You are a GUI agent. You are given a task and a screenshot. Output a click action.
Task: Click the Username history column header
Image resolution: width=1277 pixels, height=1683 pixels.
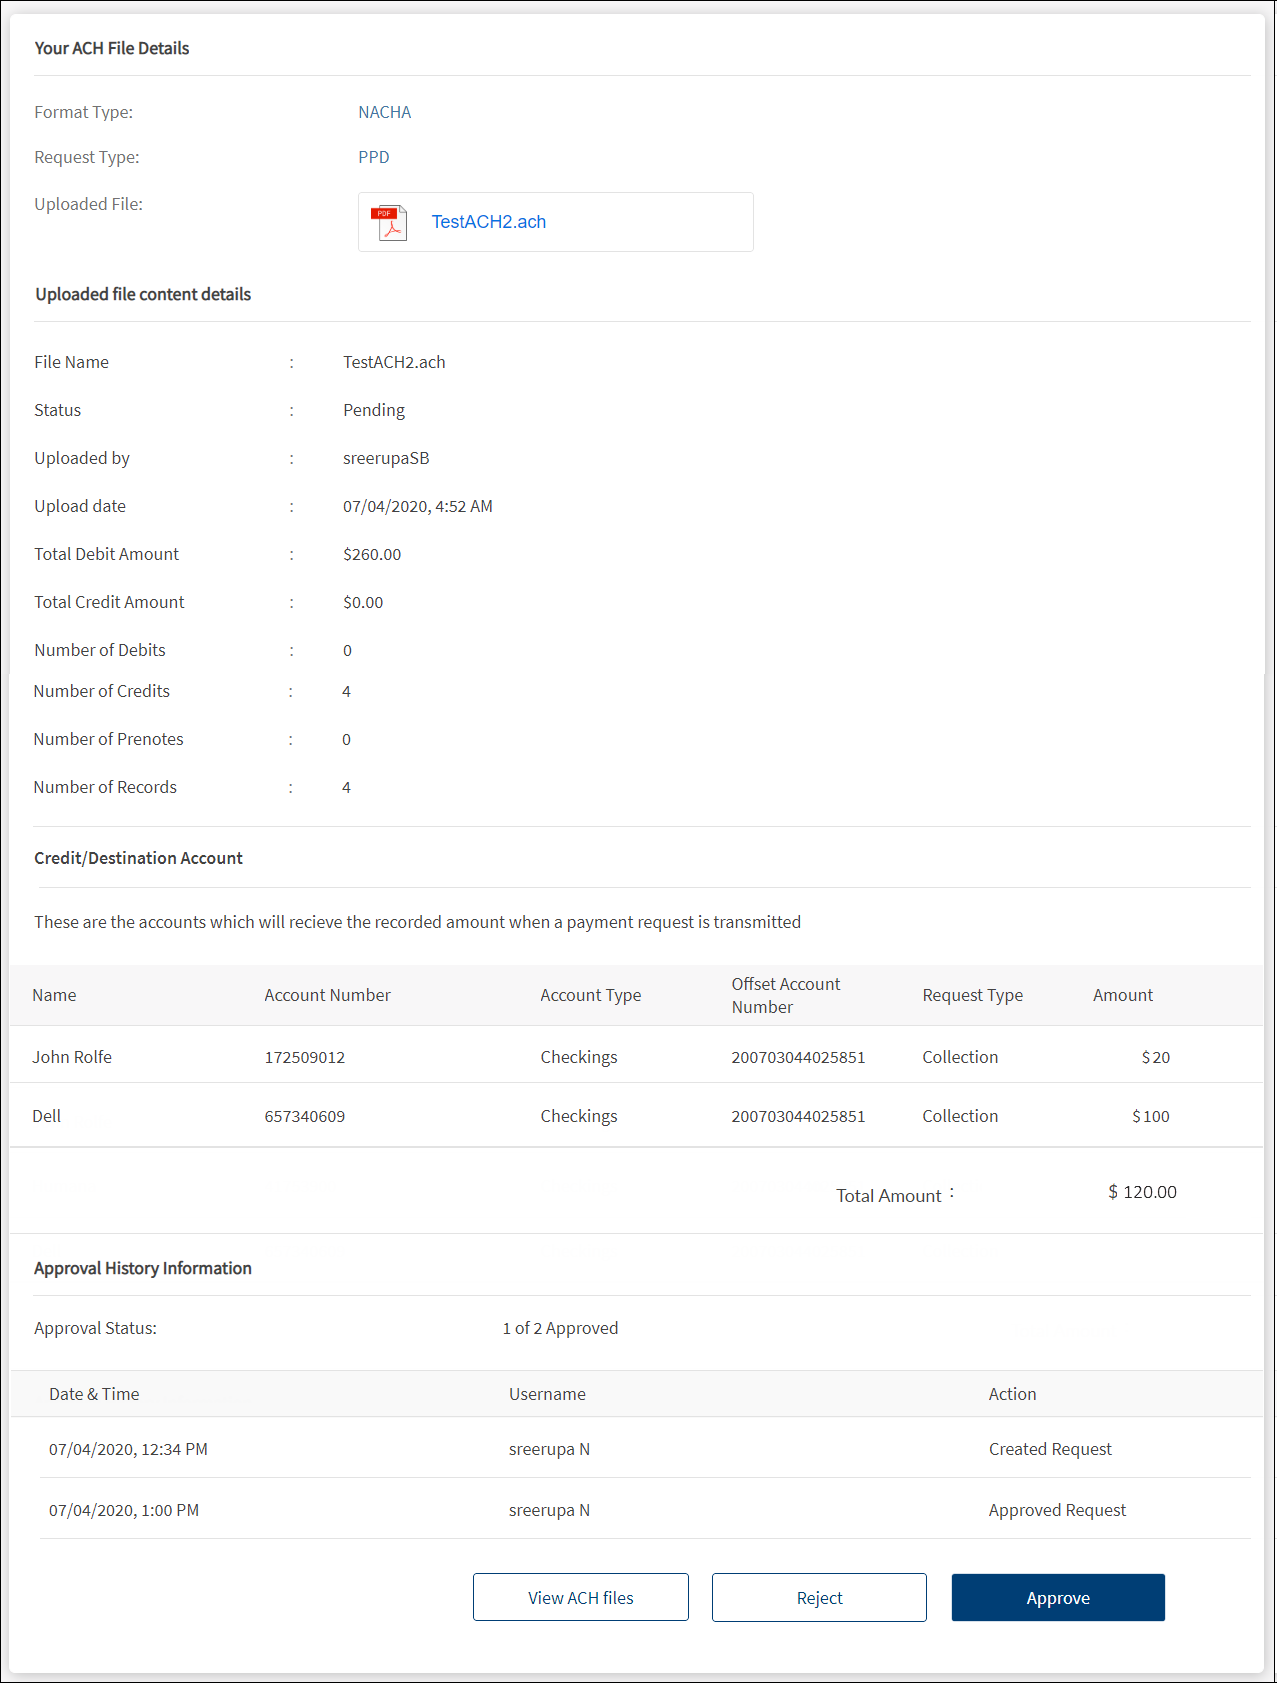point(547,1394)
